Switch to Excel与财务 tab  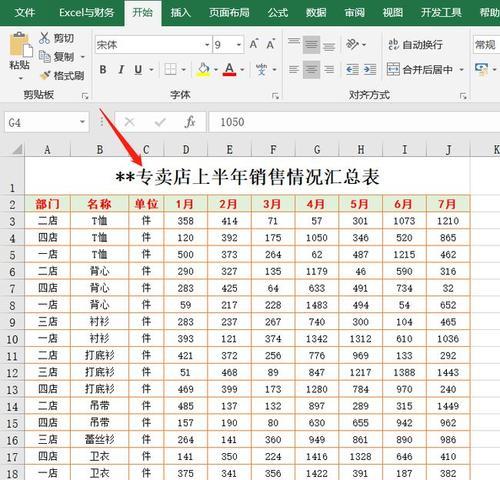point(86,13)
